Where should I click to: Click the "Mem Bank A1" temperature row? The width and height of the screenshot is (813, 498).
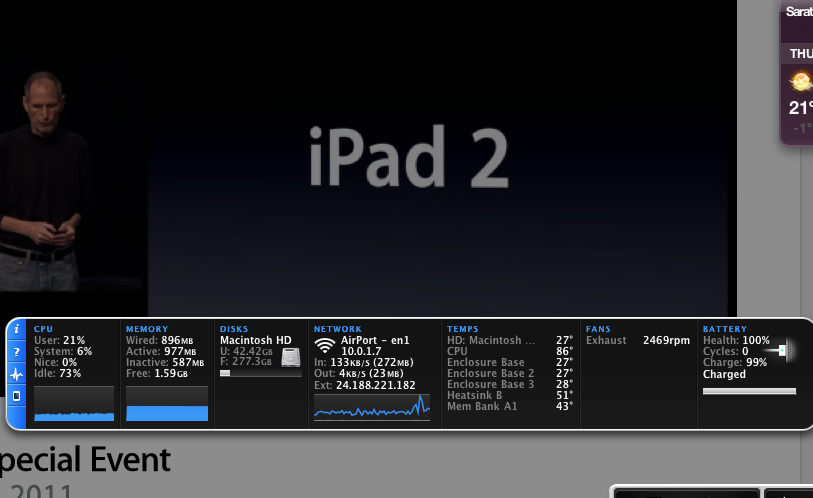click(x=510, y=406)
